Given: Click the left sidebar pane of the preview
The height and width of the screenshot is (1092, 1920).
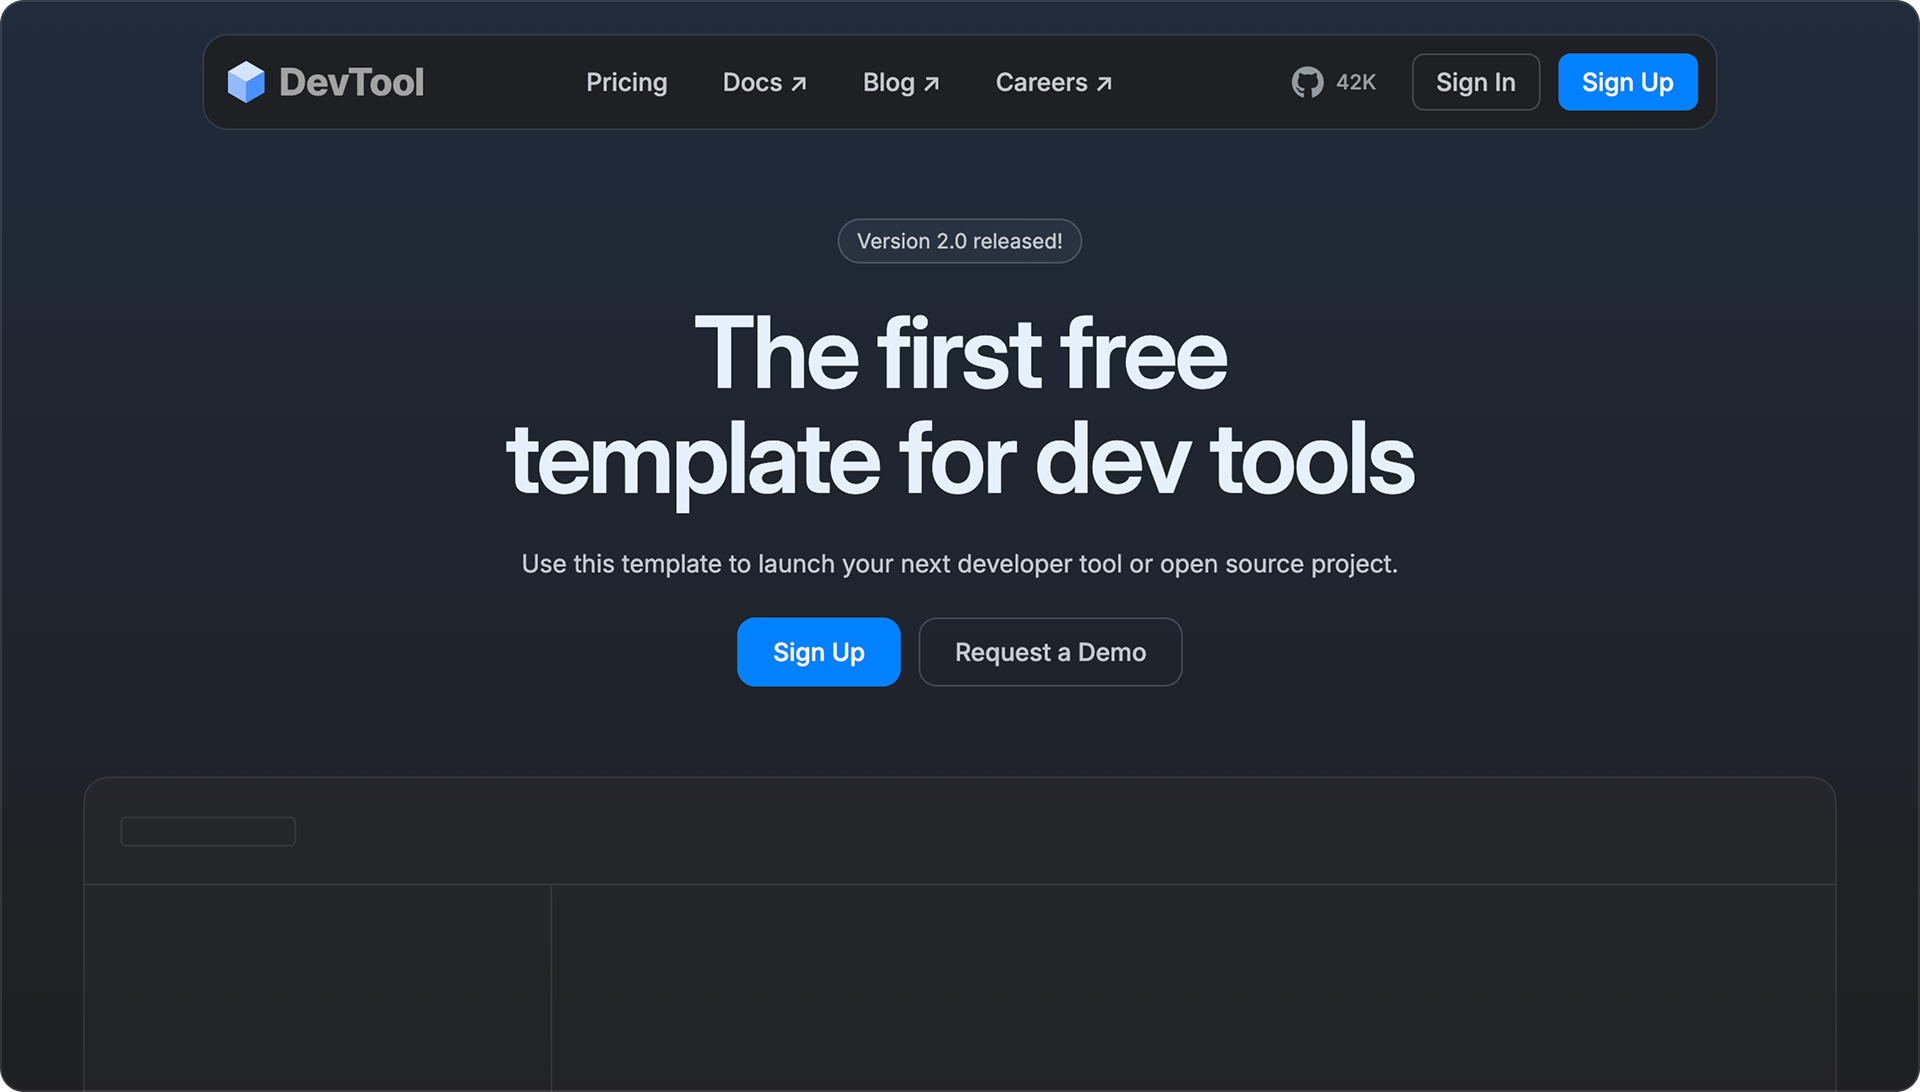Looking at the screenshot, I should coord(318,987).
